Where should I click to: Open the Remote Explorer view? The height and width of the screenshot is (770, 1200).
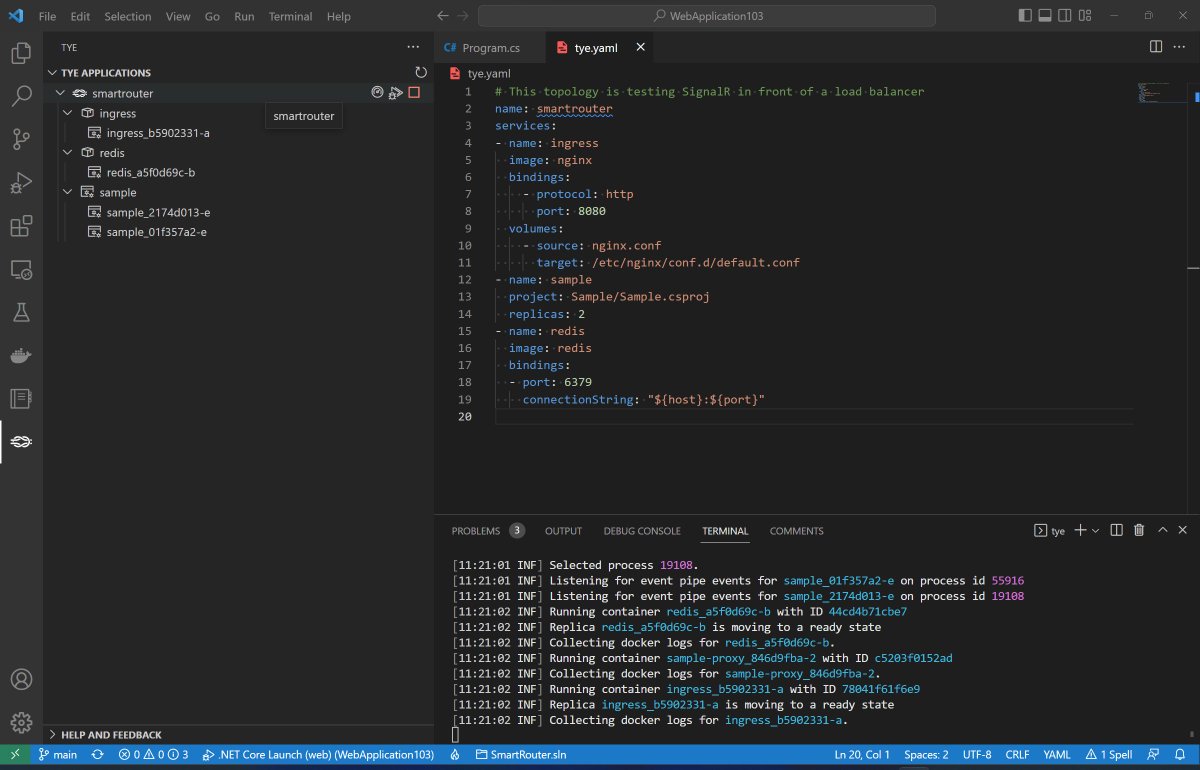21,270
